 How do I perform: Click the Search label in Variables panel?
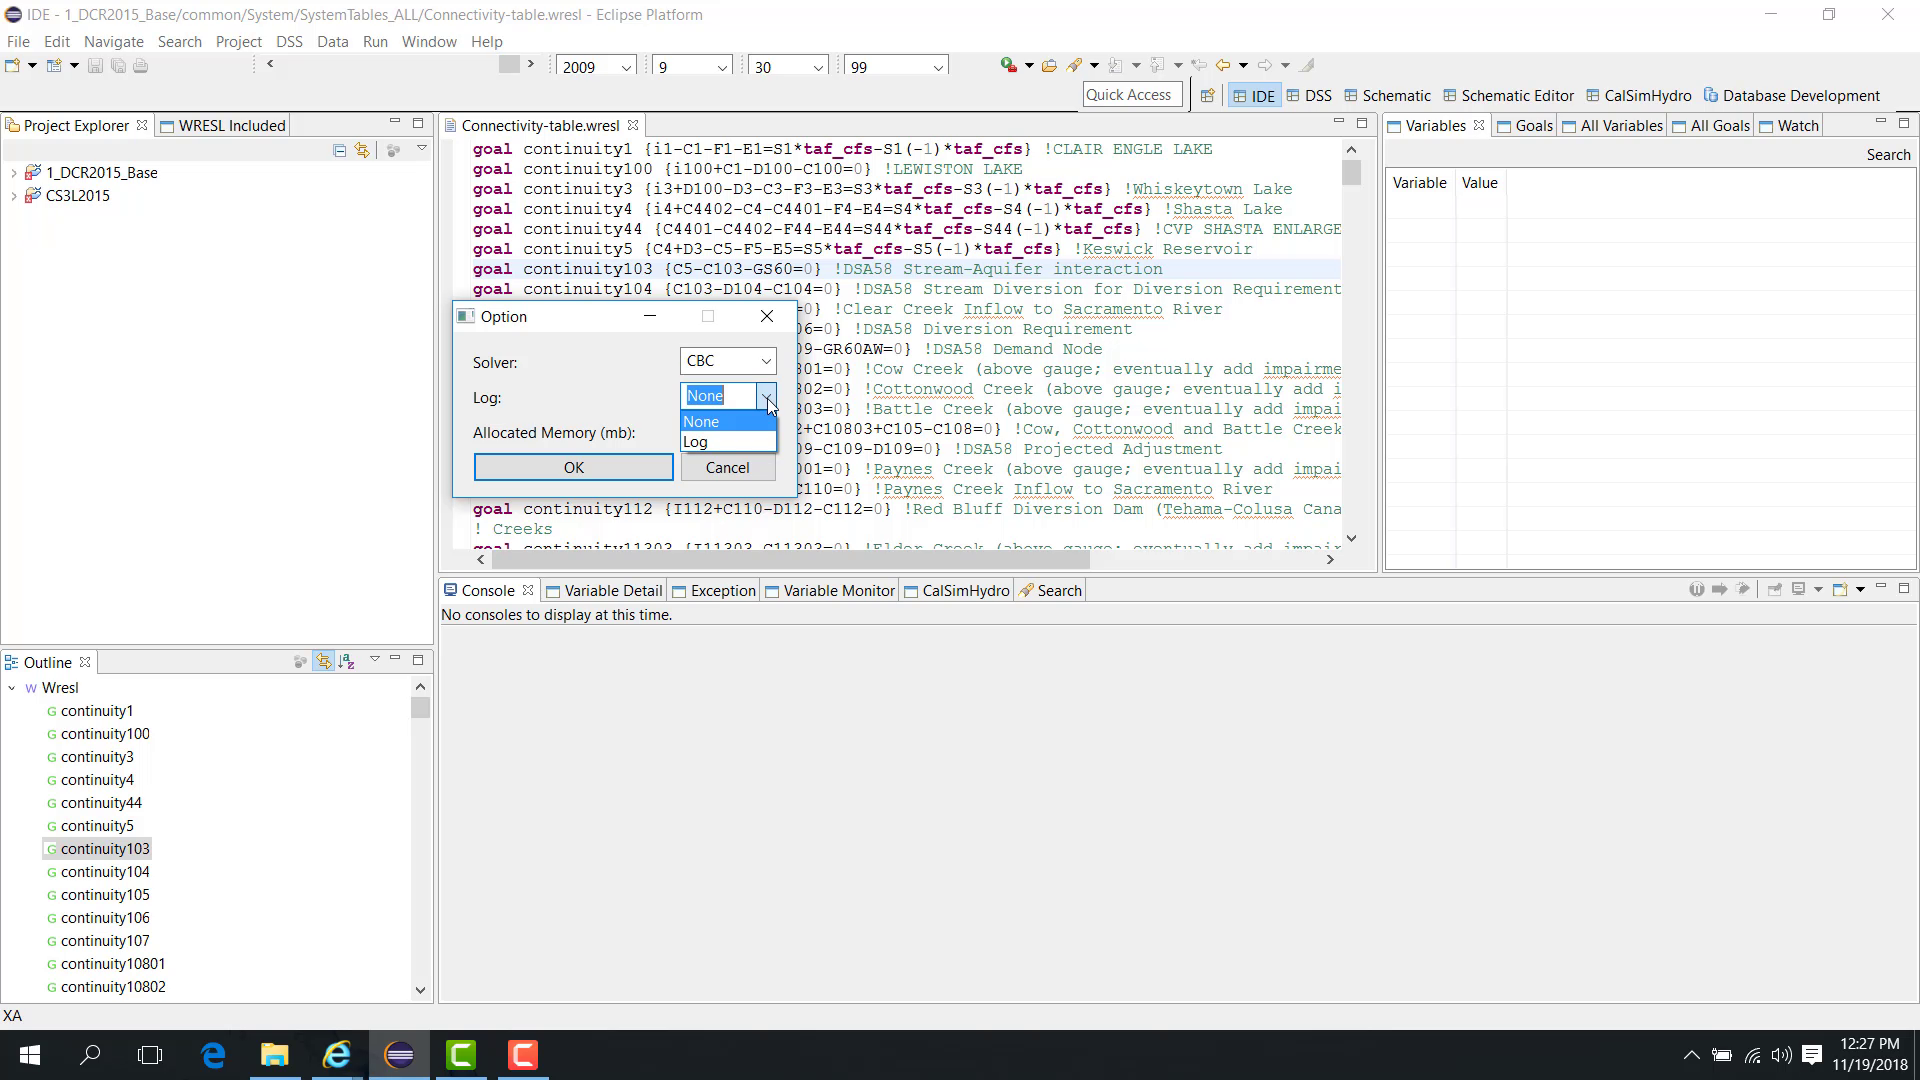(1888, 155)
